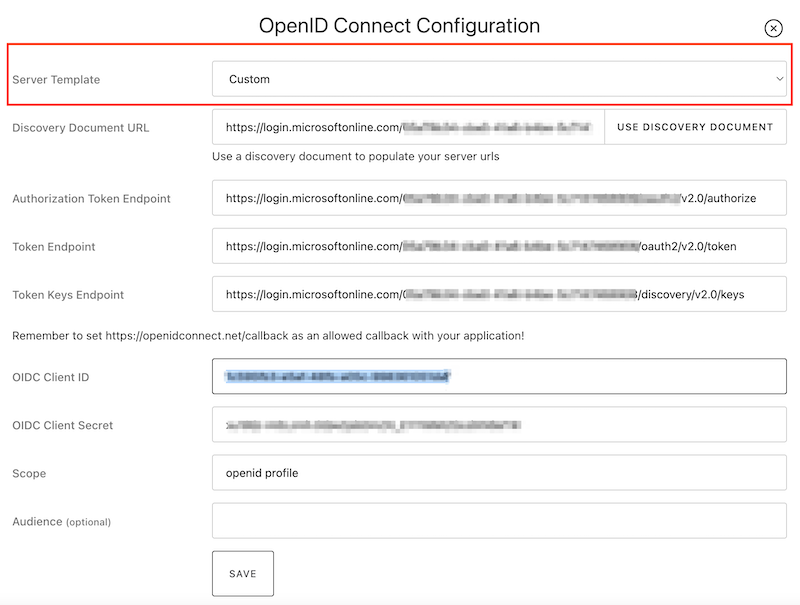Viewport: 800px width, 605px height.
Task: Open the Server Template dropdown
Action: (499, 79)
